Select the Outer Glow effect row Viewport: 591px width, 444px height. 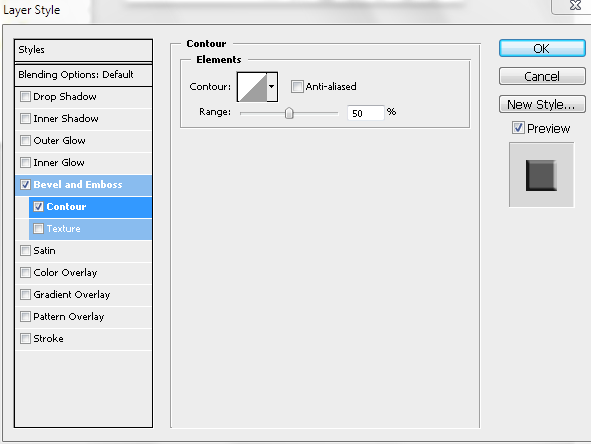click(83, 141)
